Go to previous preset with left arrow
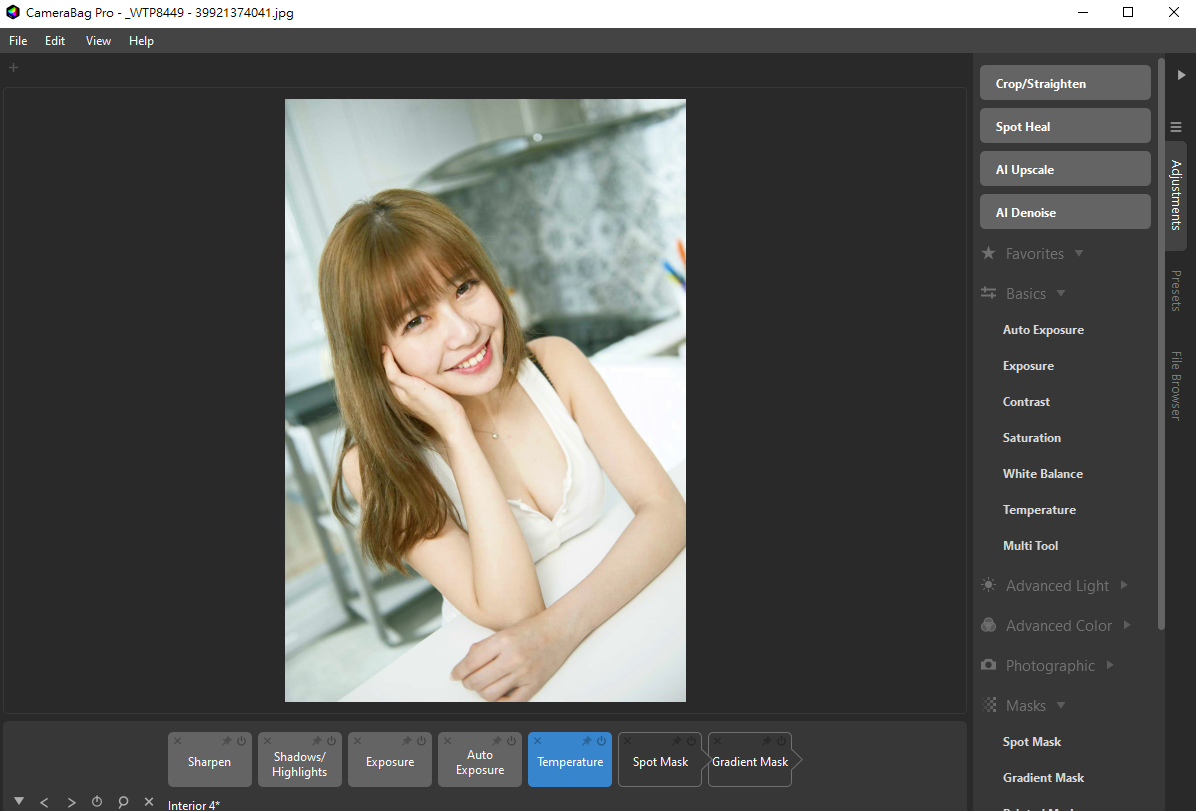This screenshot has height=811, width=1196. point(44,802)
